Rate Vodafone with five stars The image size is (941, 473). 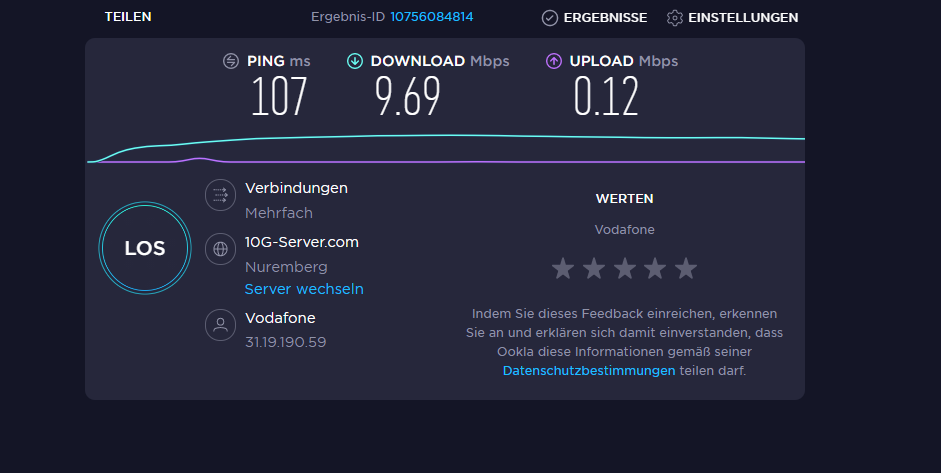pyautogui.click(x=685, y=268)
